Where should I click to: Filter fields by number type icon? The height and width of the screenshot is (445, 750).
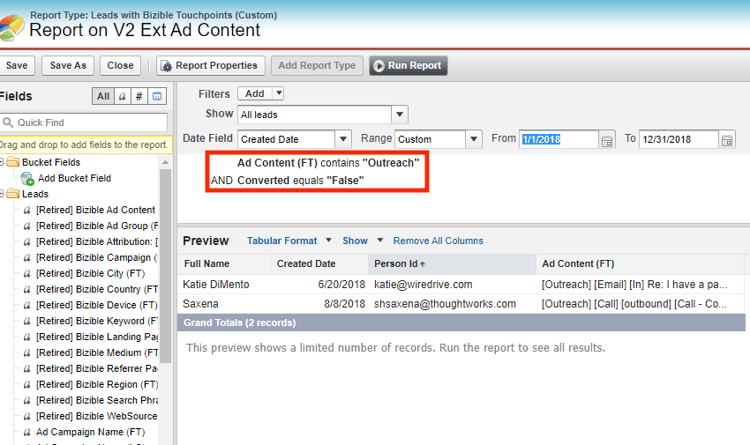coord(139,96)
